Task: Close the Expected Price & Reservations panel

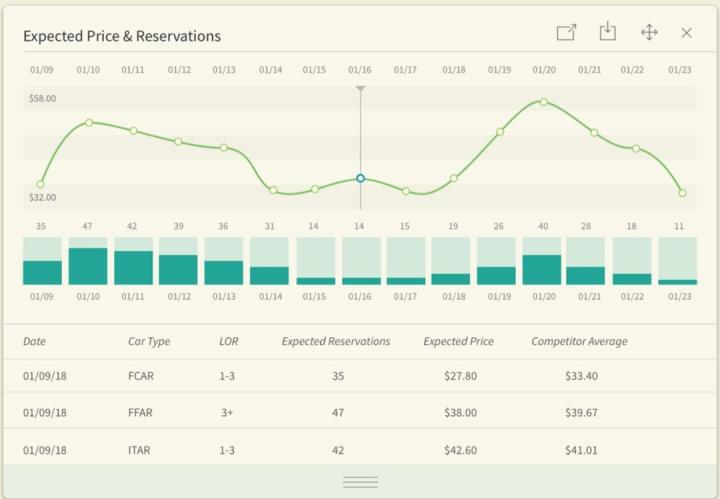Action: click(686, 33)
